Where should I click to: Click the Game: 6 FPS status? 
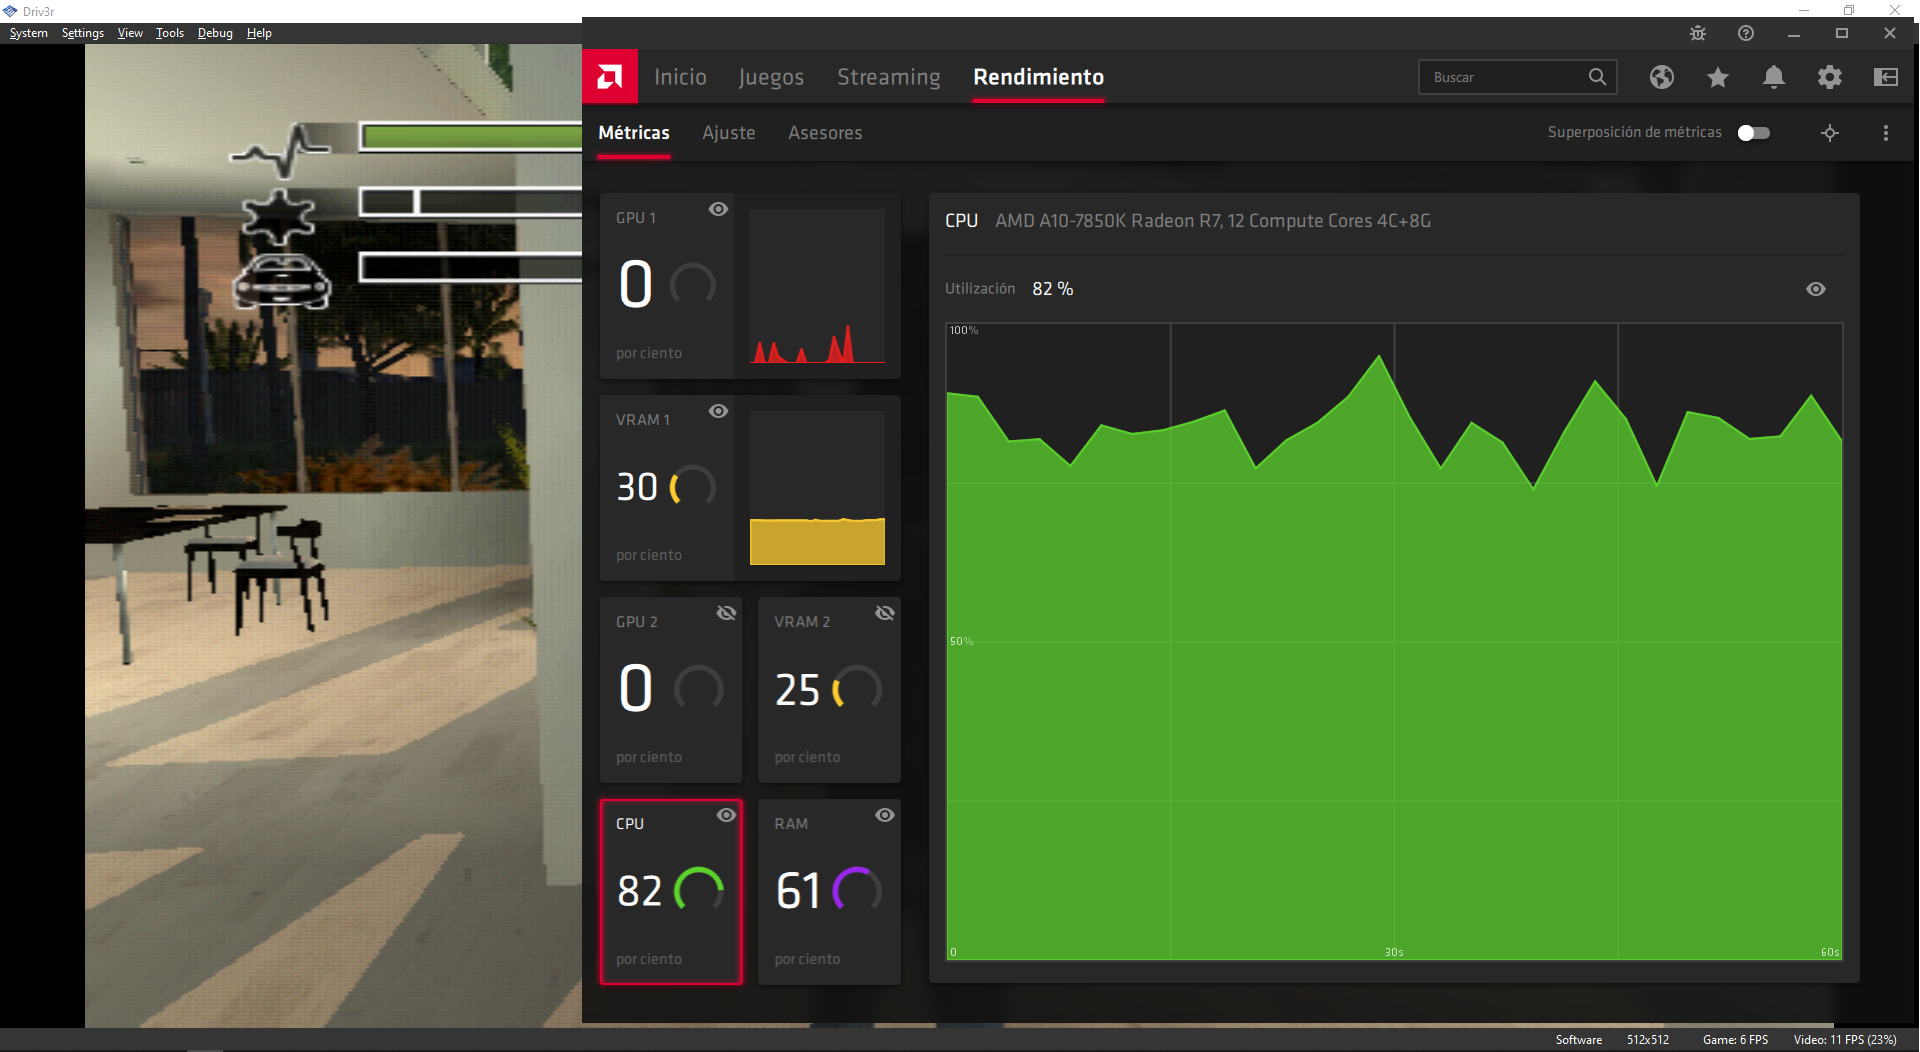1735,1040
